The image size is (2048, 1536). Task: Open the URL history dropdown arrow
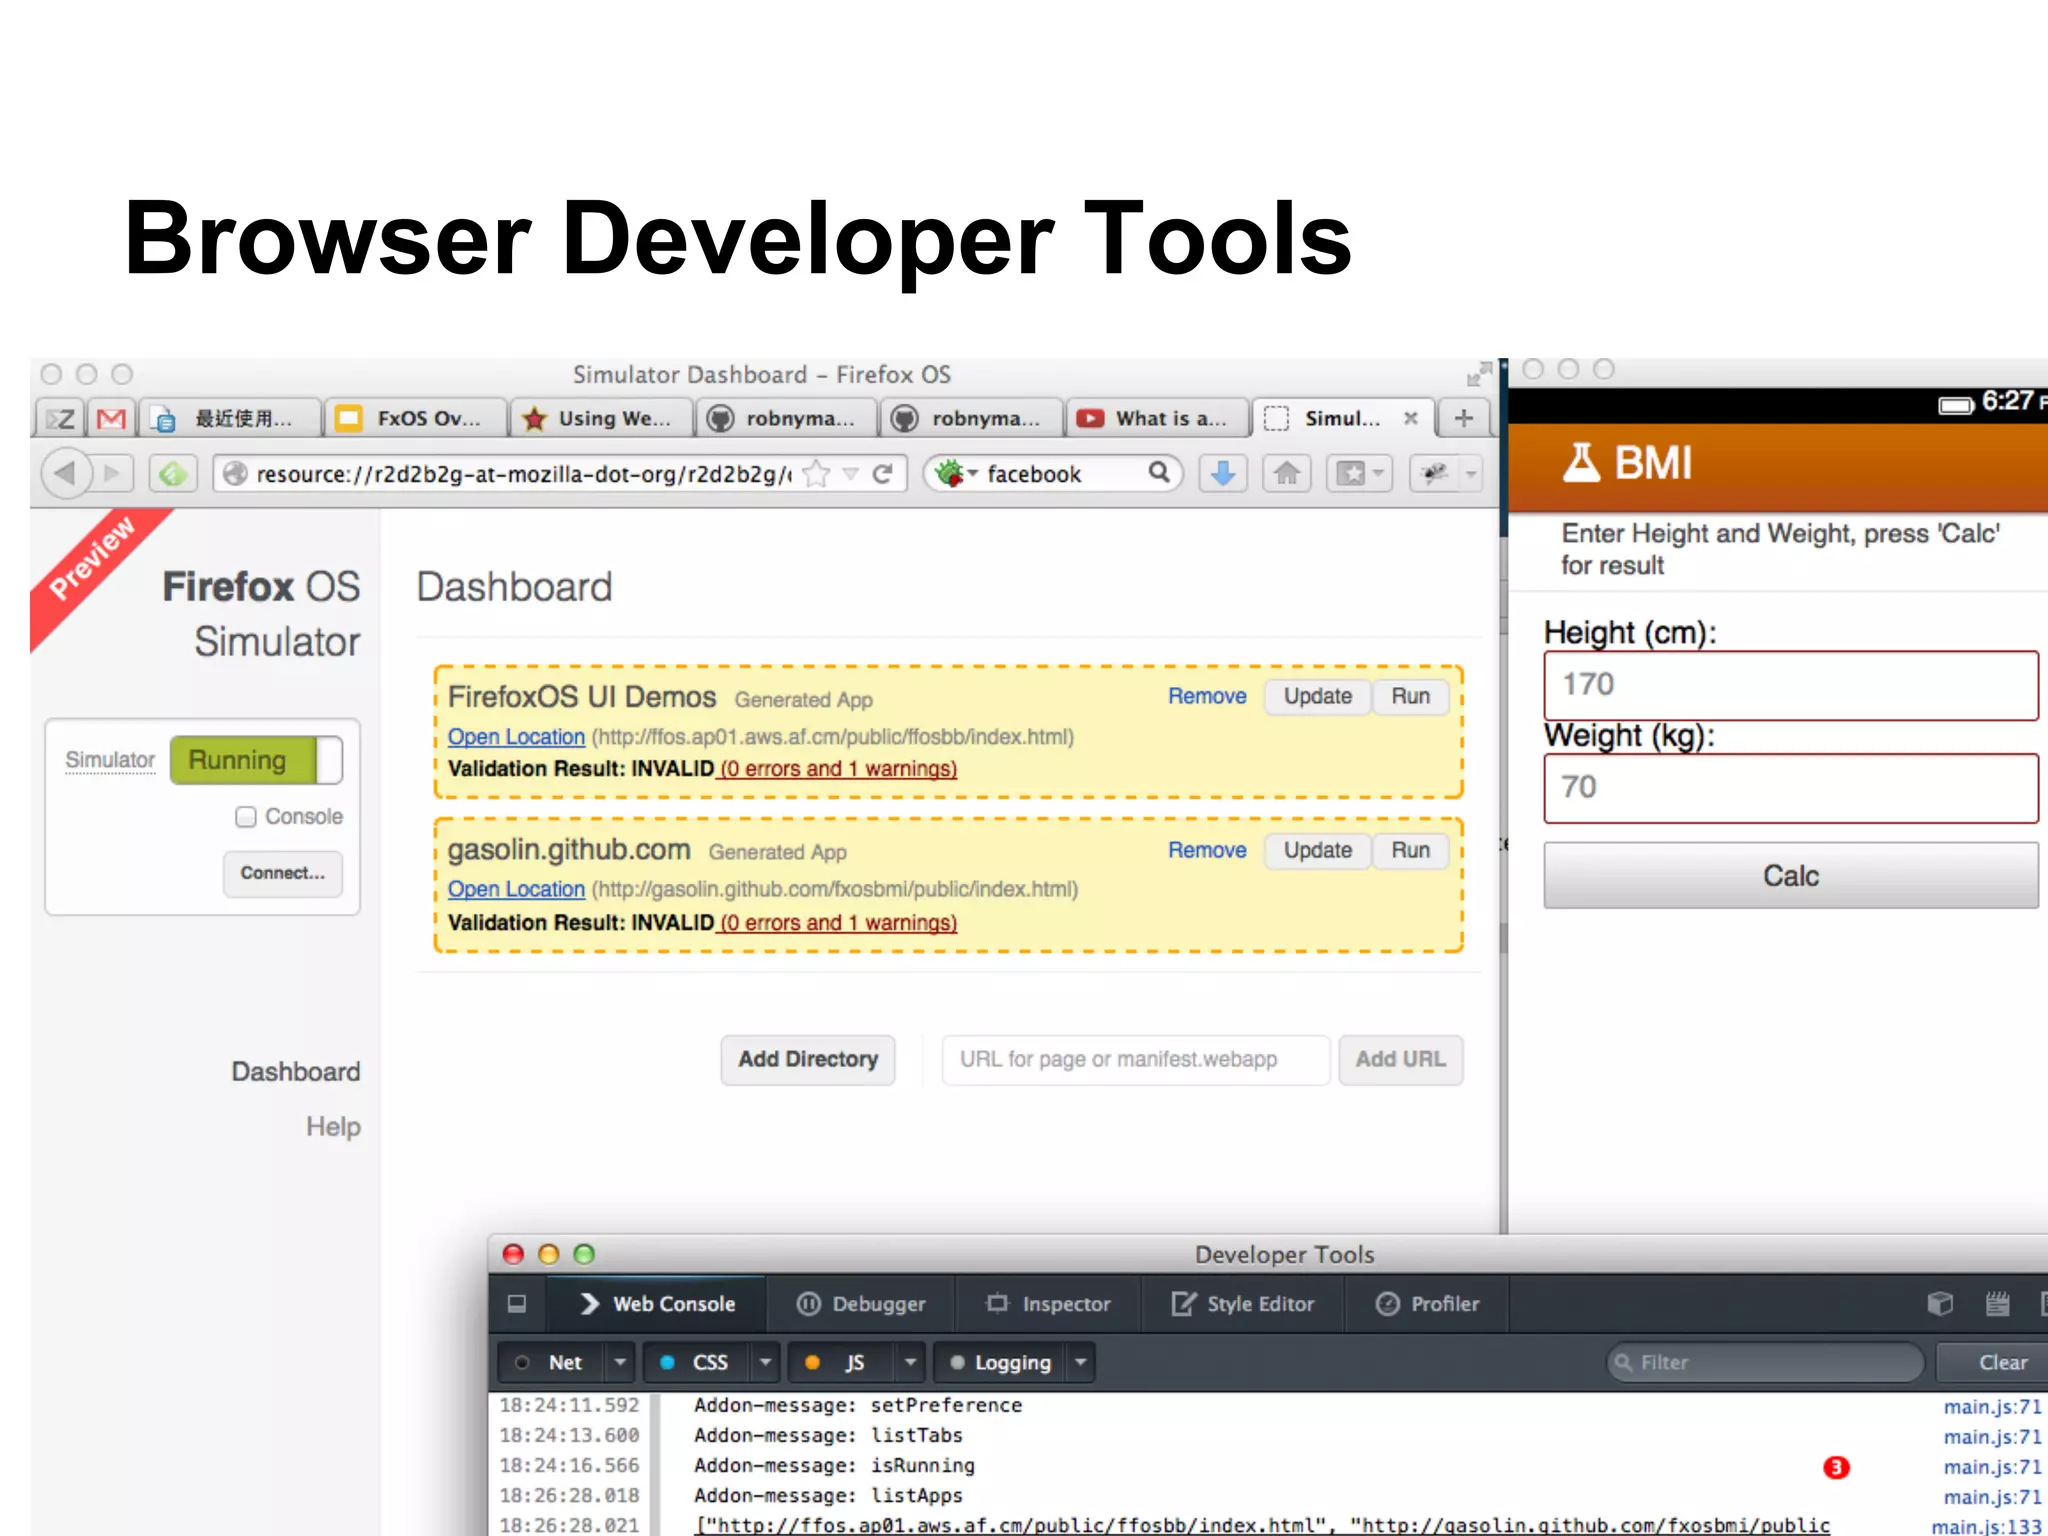click(x=850, y=473)
